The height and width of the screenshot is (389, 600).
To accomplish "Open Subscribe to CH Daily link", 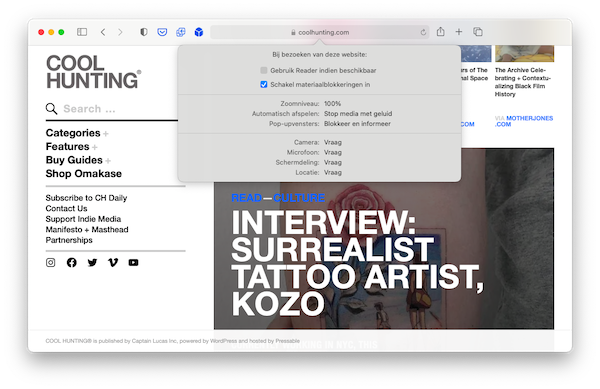I will pos(86,198).
